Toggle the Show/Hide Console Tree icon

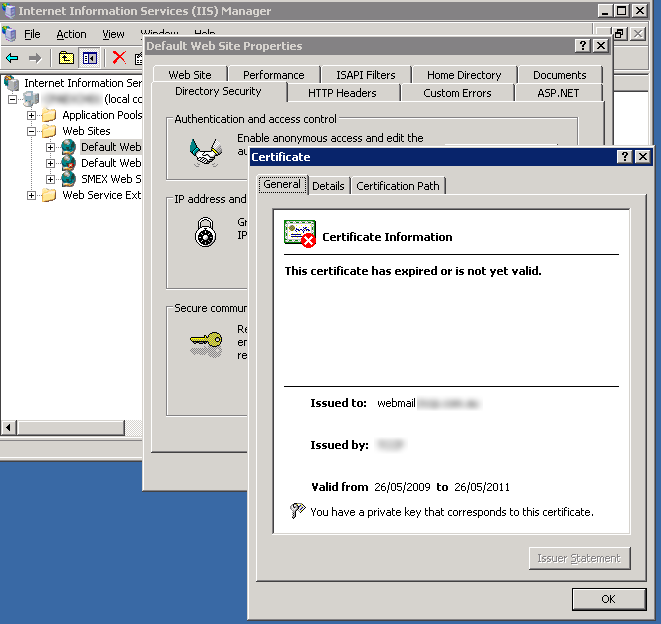click(90, 58)
